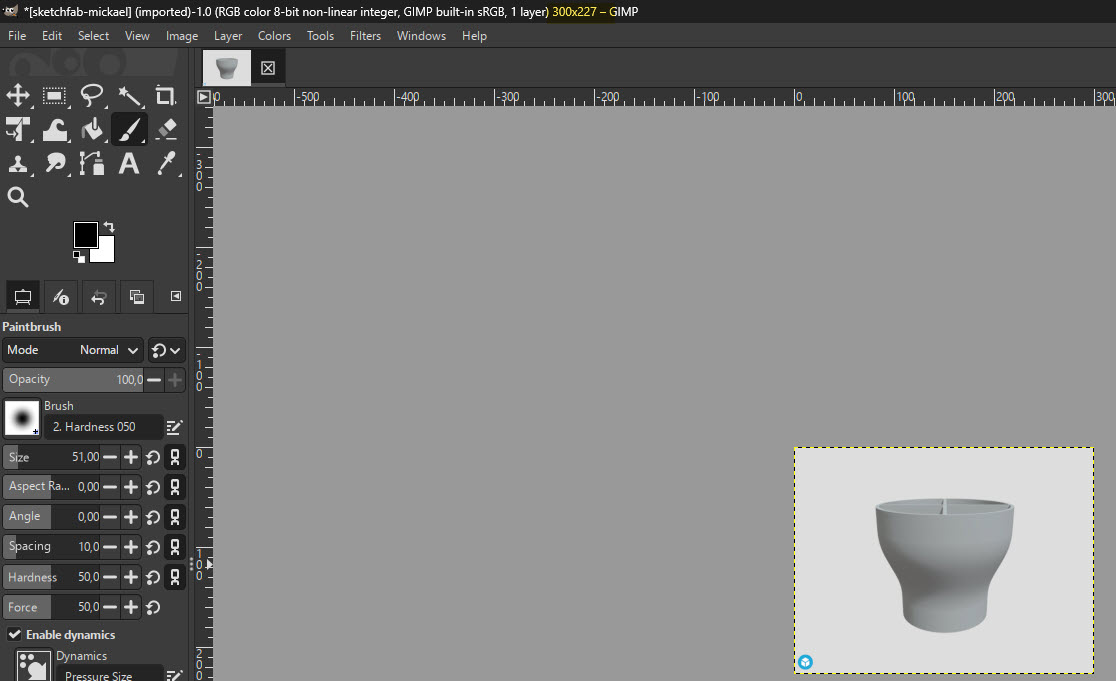Select the Smudge tool
1116x681 pixels.
(x=55, y=164)
